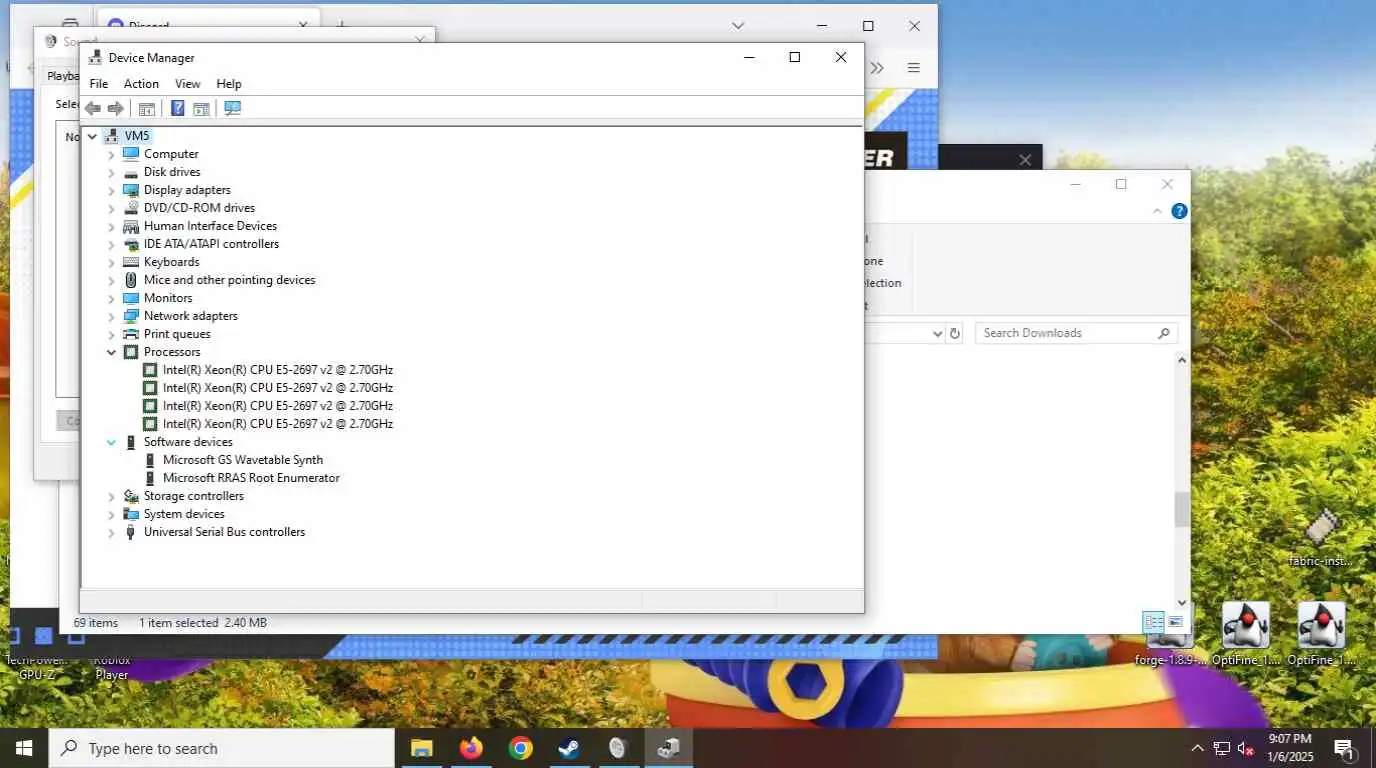Select the VM5 computer name
The width and height of the screenshot is (1376, 768).
click(137, 136)
